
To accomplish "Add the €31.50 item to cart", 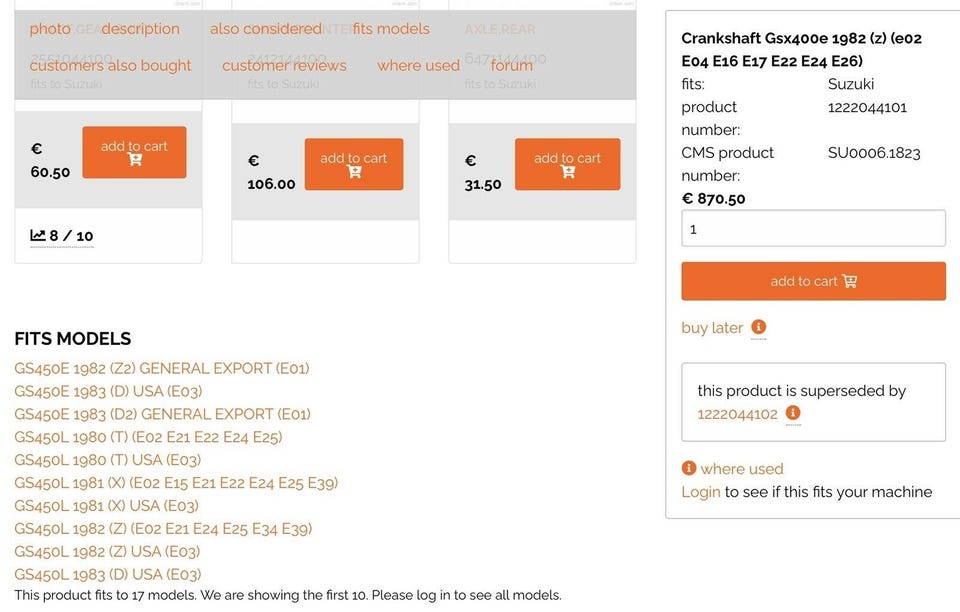I will (x=567, y=164).
